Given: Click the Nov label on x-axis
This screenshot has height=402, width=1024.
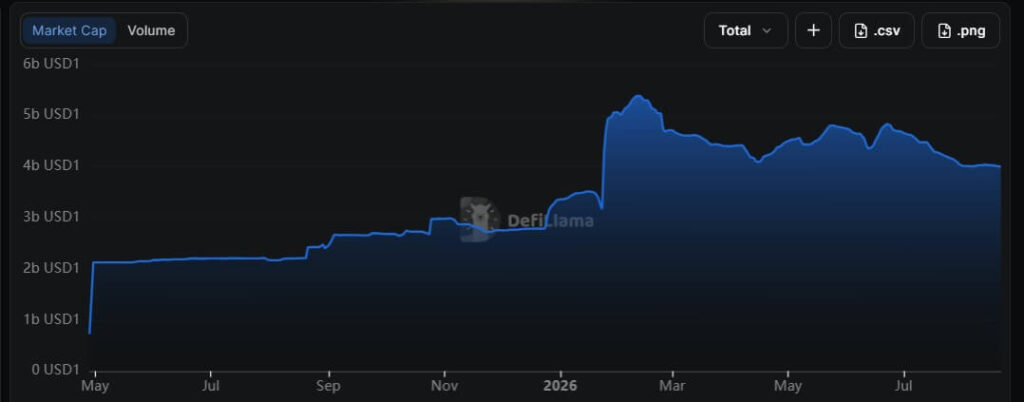Looking at the screenshot, I should click(x=444, y=386).
